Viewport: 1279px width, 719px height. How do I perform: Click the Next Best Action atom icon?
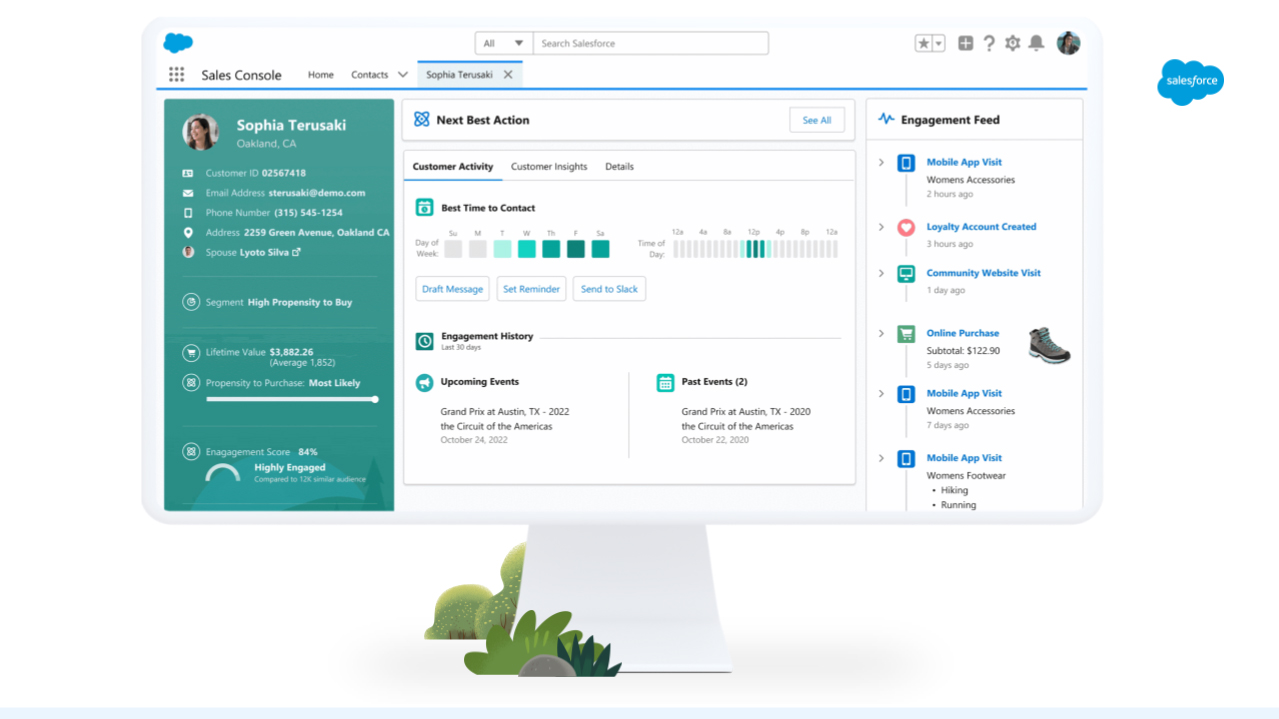click(422, 120)
